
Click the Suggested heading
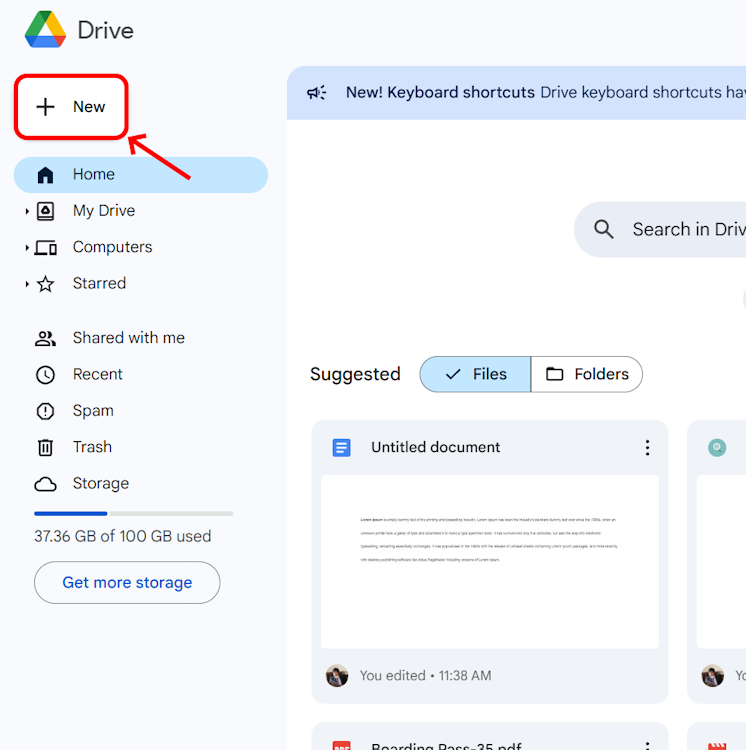pyautogui.click(x=355, y=375)
